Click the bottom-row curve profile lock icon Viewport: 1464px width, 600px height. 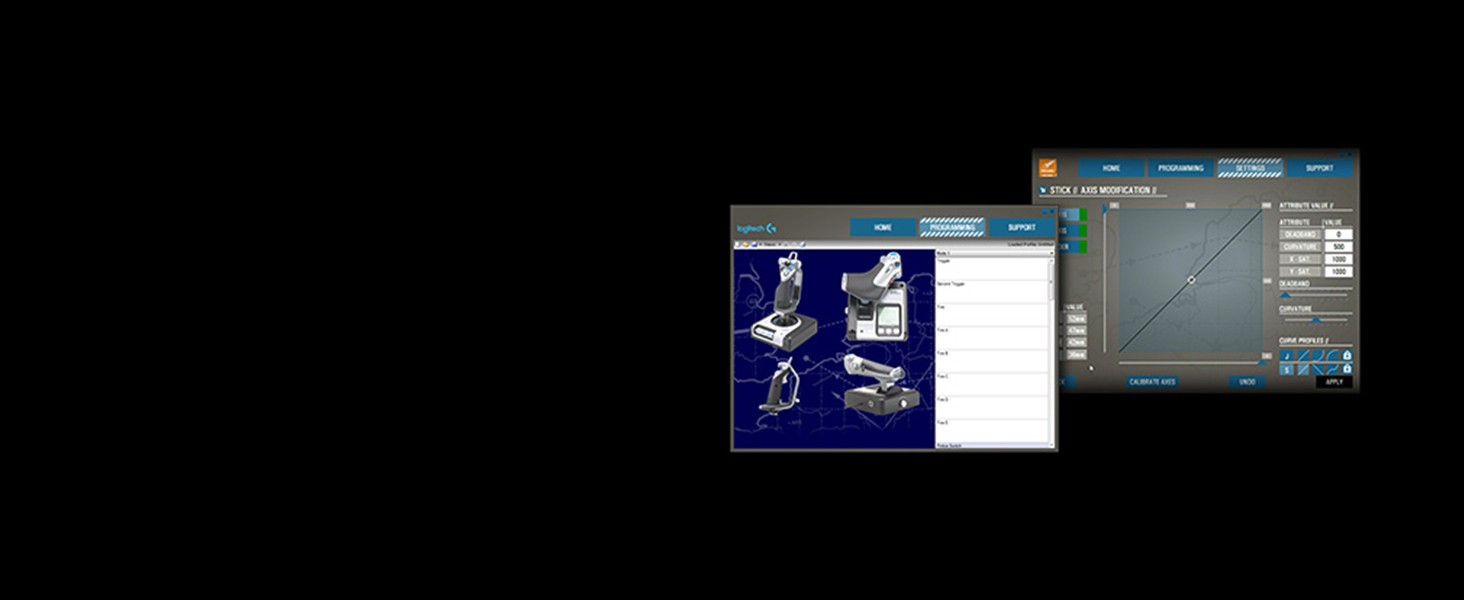(x=1347, y=369)
